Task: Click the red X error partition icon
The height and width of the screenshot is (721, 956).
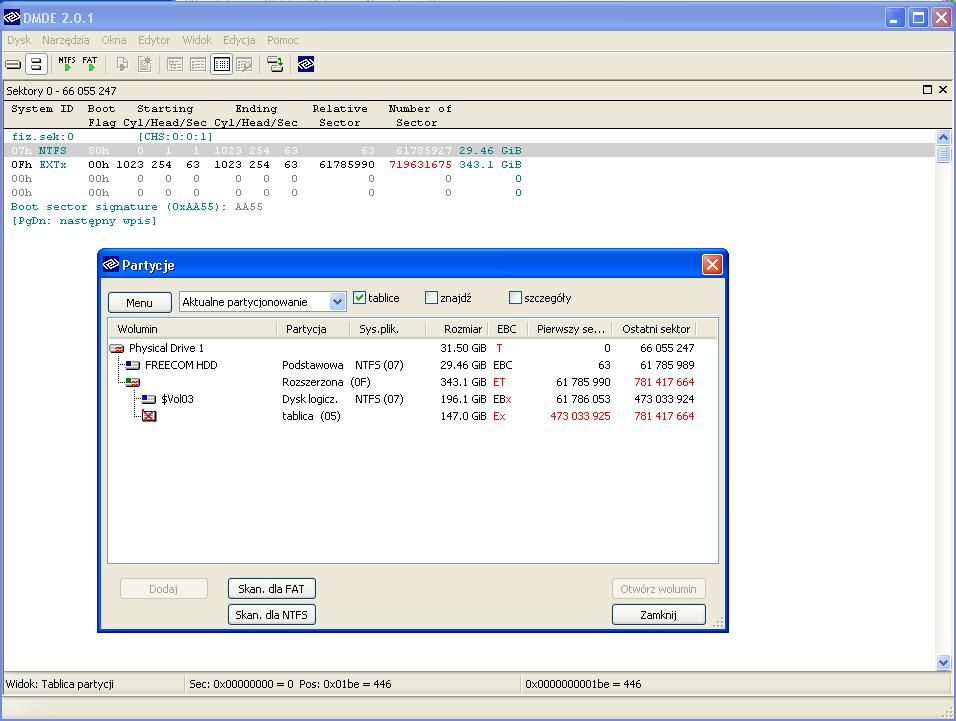Action: click(149, 416)
